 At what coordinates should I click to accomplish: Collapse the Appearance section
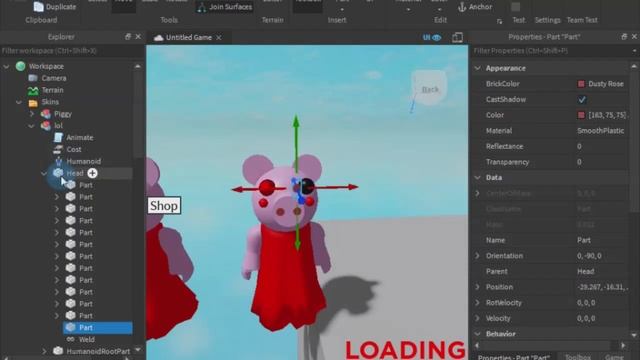click(x=478, y=68)
